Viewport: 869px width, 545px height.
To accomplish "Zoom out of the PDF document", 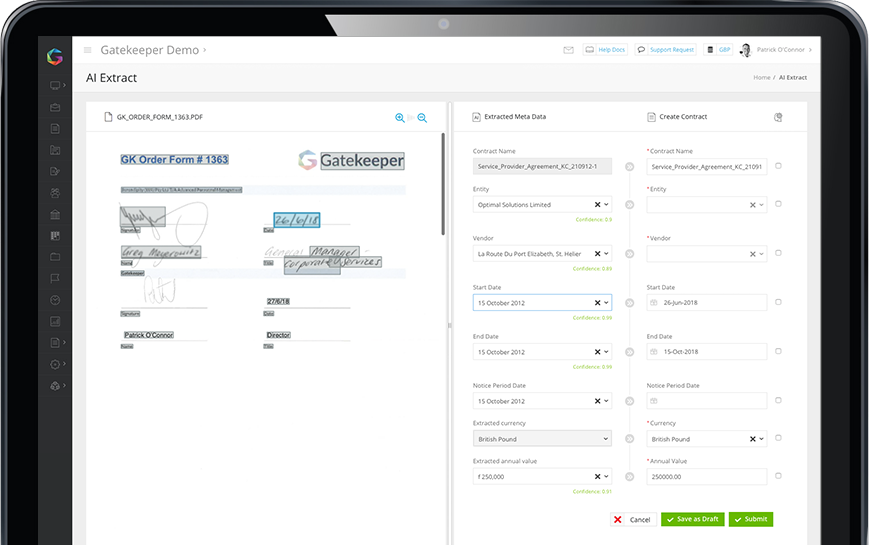I will coord(422,118).
